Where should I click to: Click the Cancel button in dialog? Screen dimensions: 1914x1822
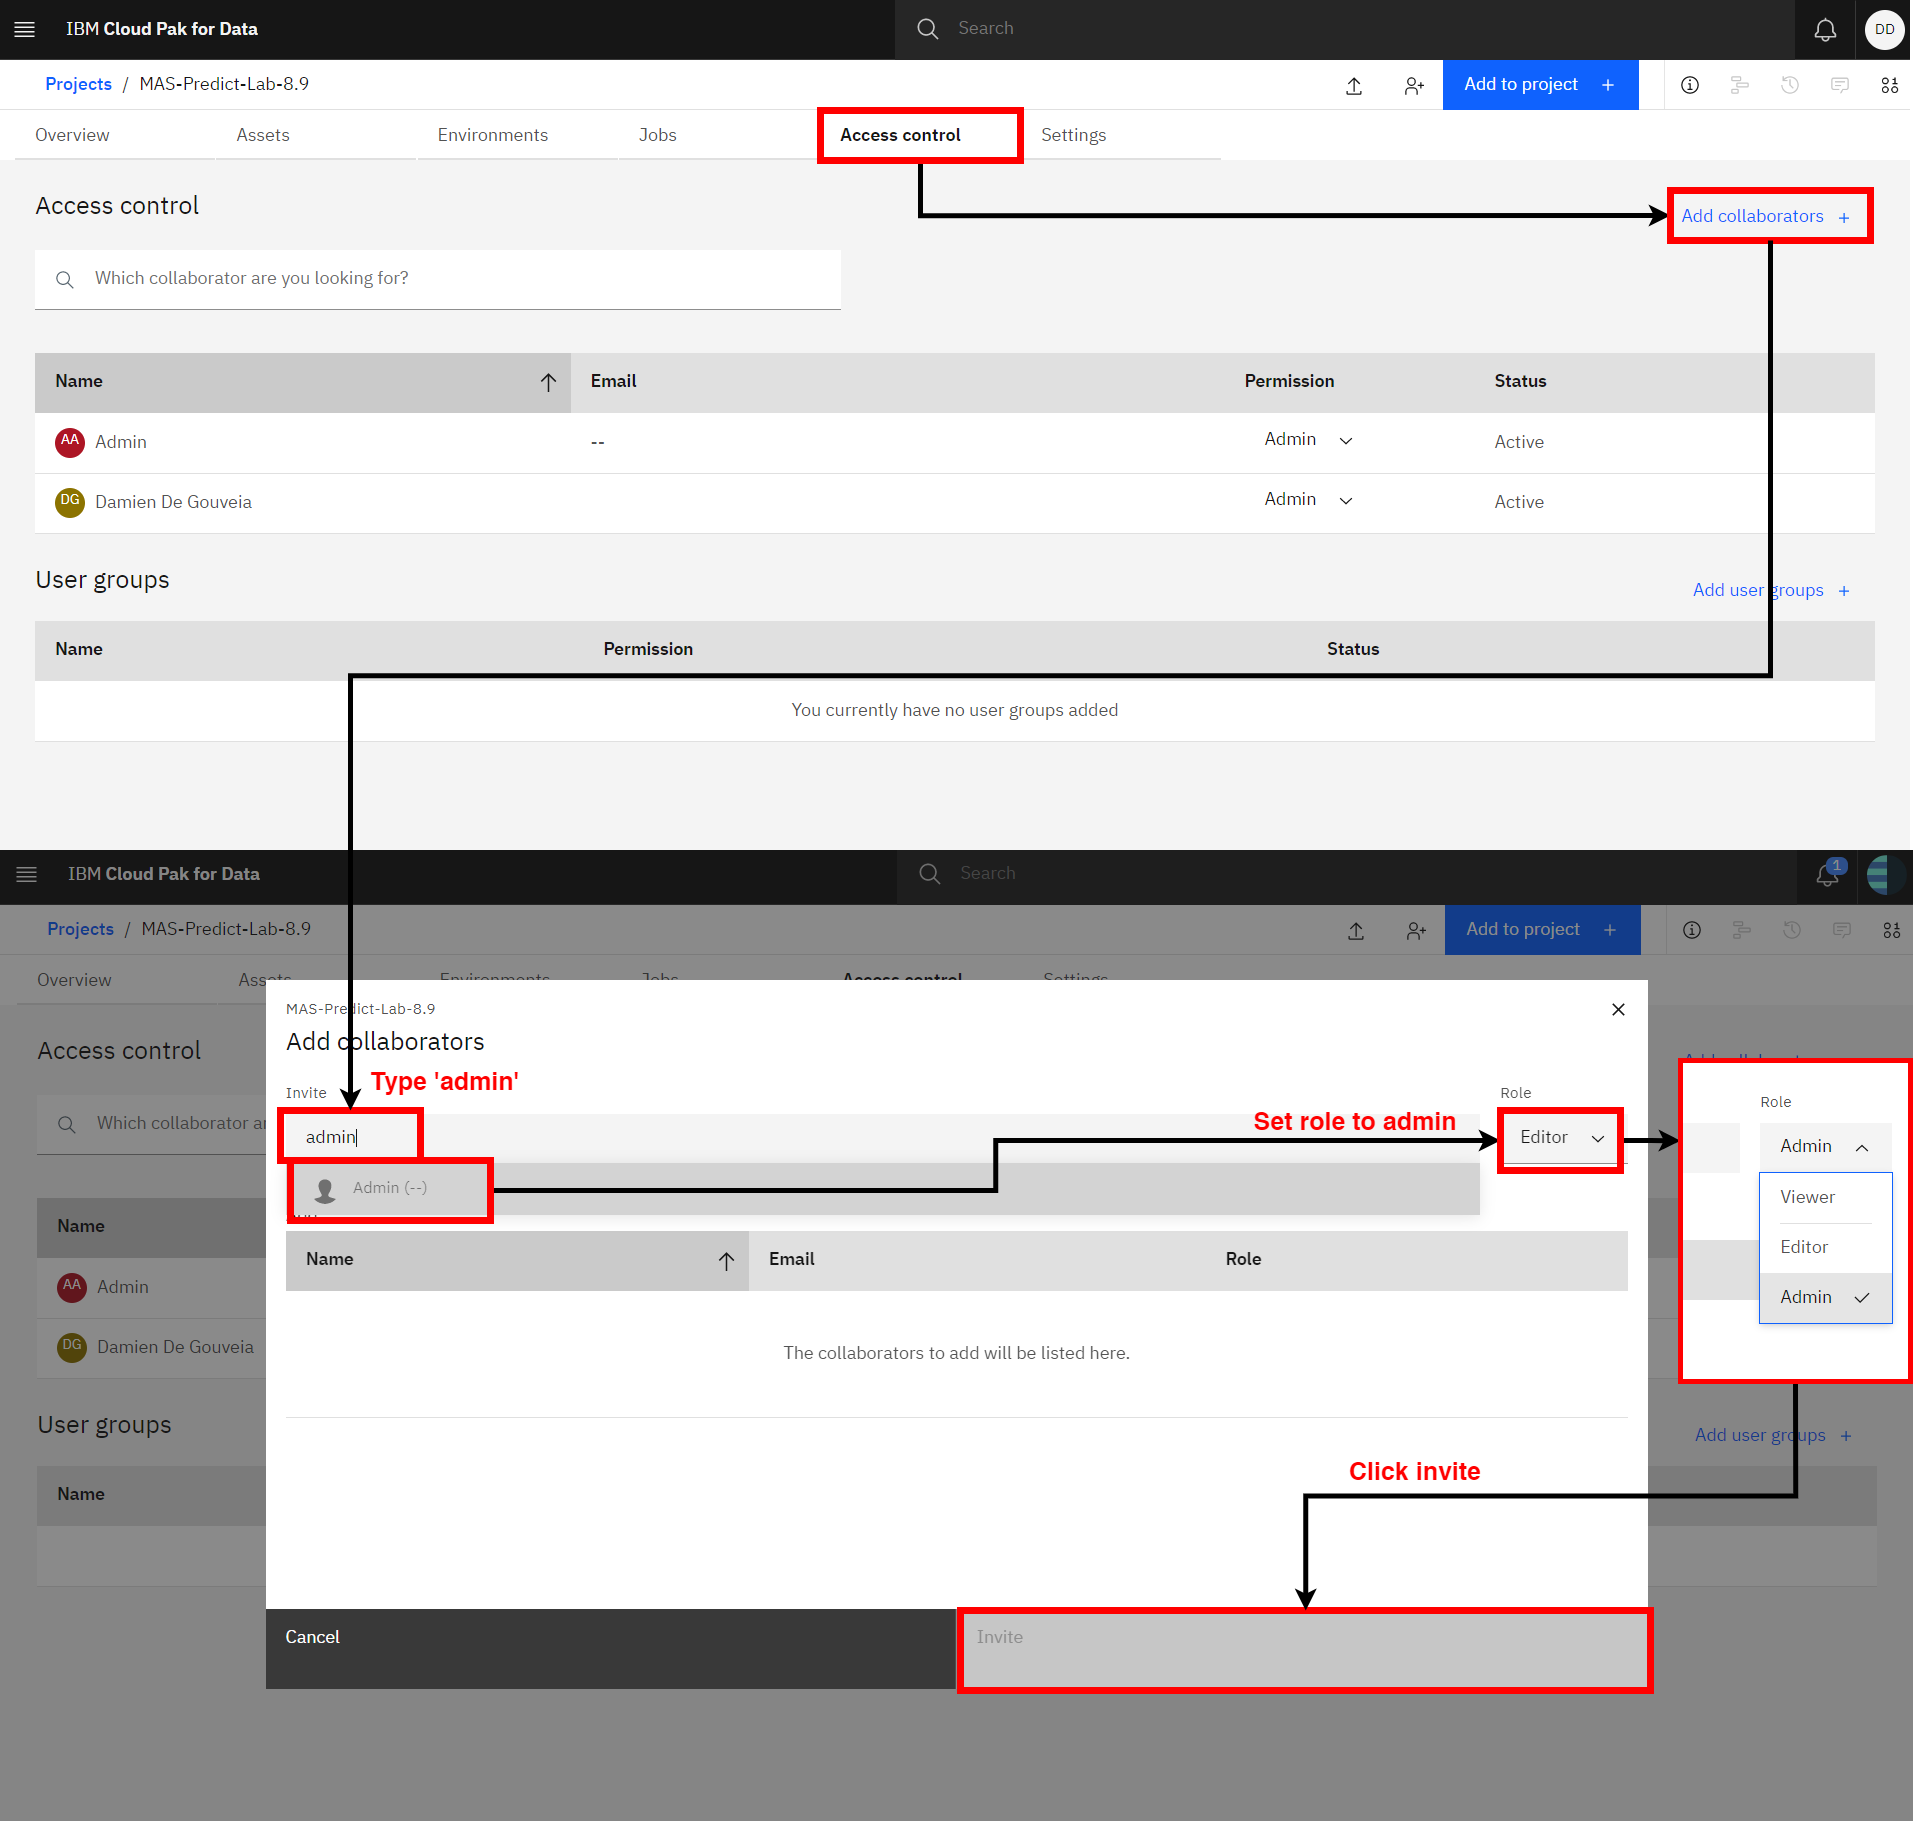[x=611, y=1650]
